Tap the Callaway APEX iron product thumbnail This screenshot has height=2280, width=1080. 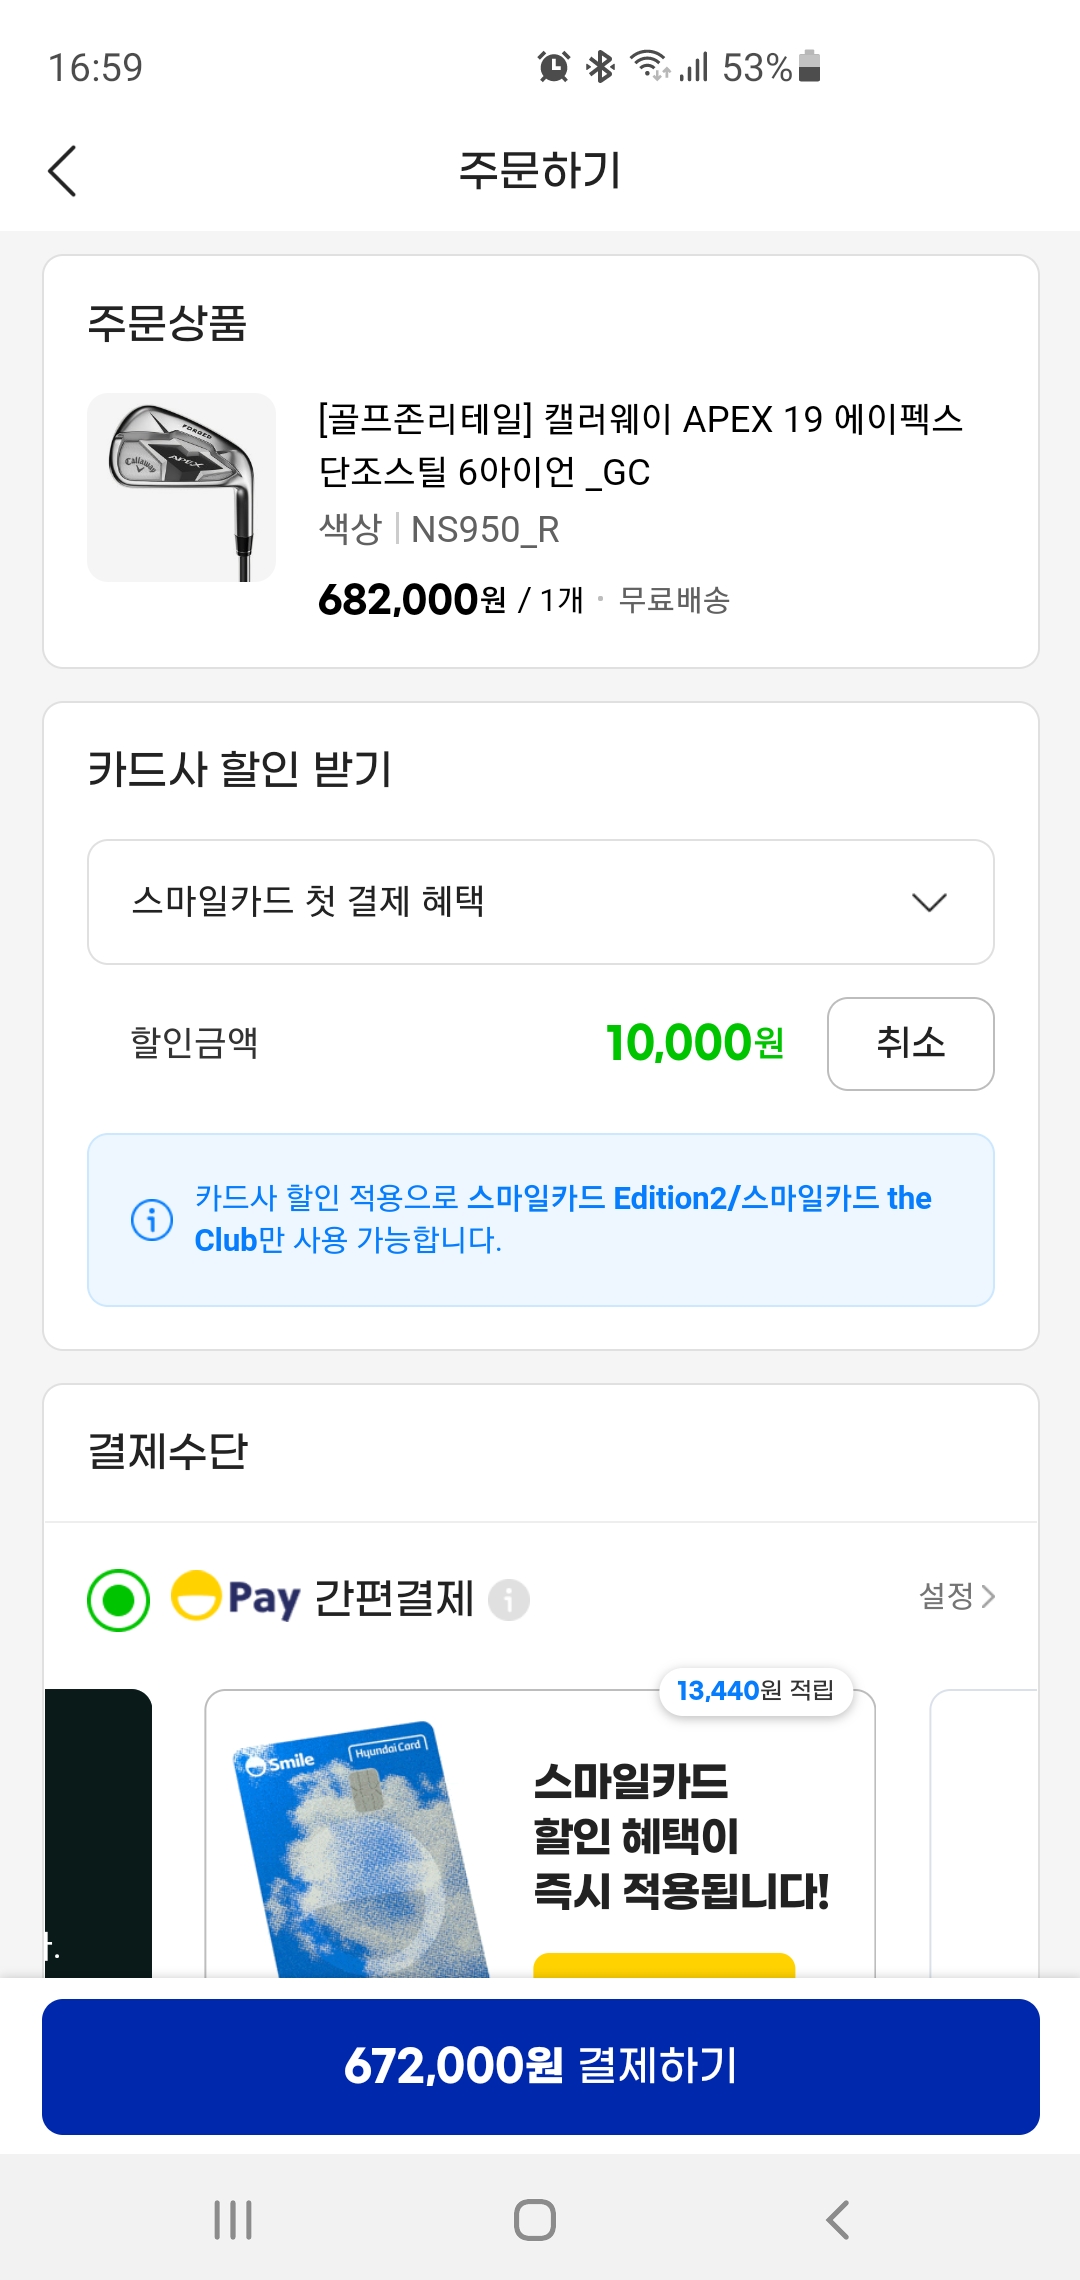point(181,487)
